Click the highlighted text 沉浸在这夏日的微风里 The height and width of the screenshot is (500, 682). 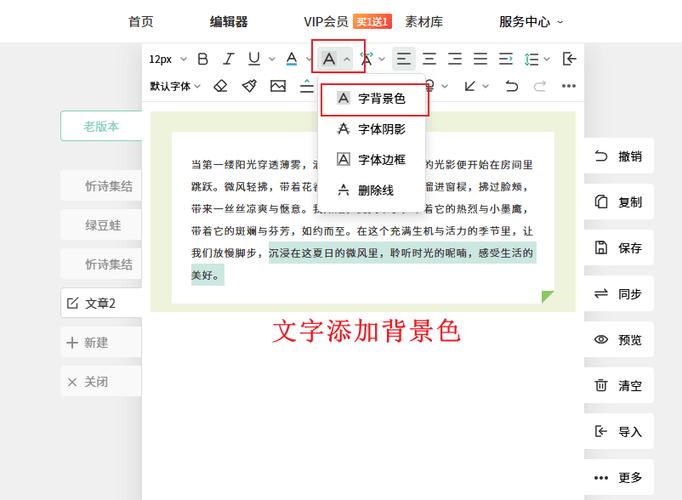(x=323, y=253)
